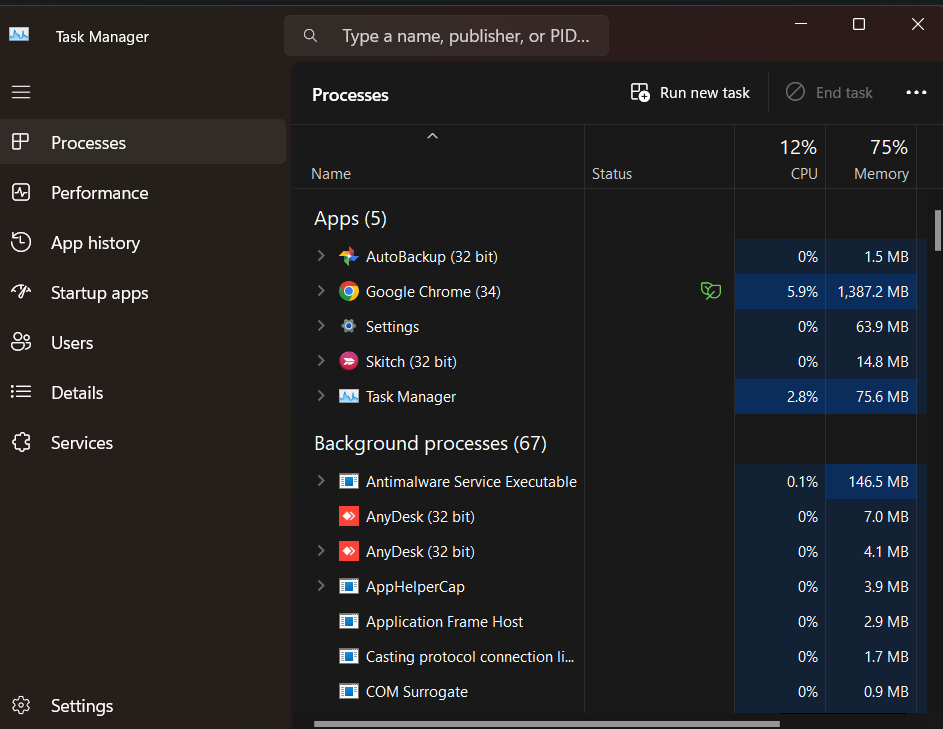Viewport: 943px width, 729px height.
Task: Click the Processes sidebar icon
Action: click(x=20, y=142)
